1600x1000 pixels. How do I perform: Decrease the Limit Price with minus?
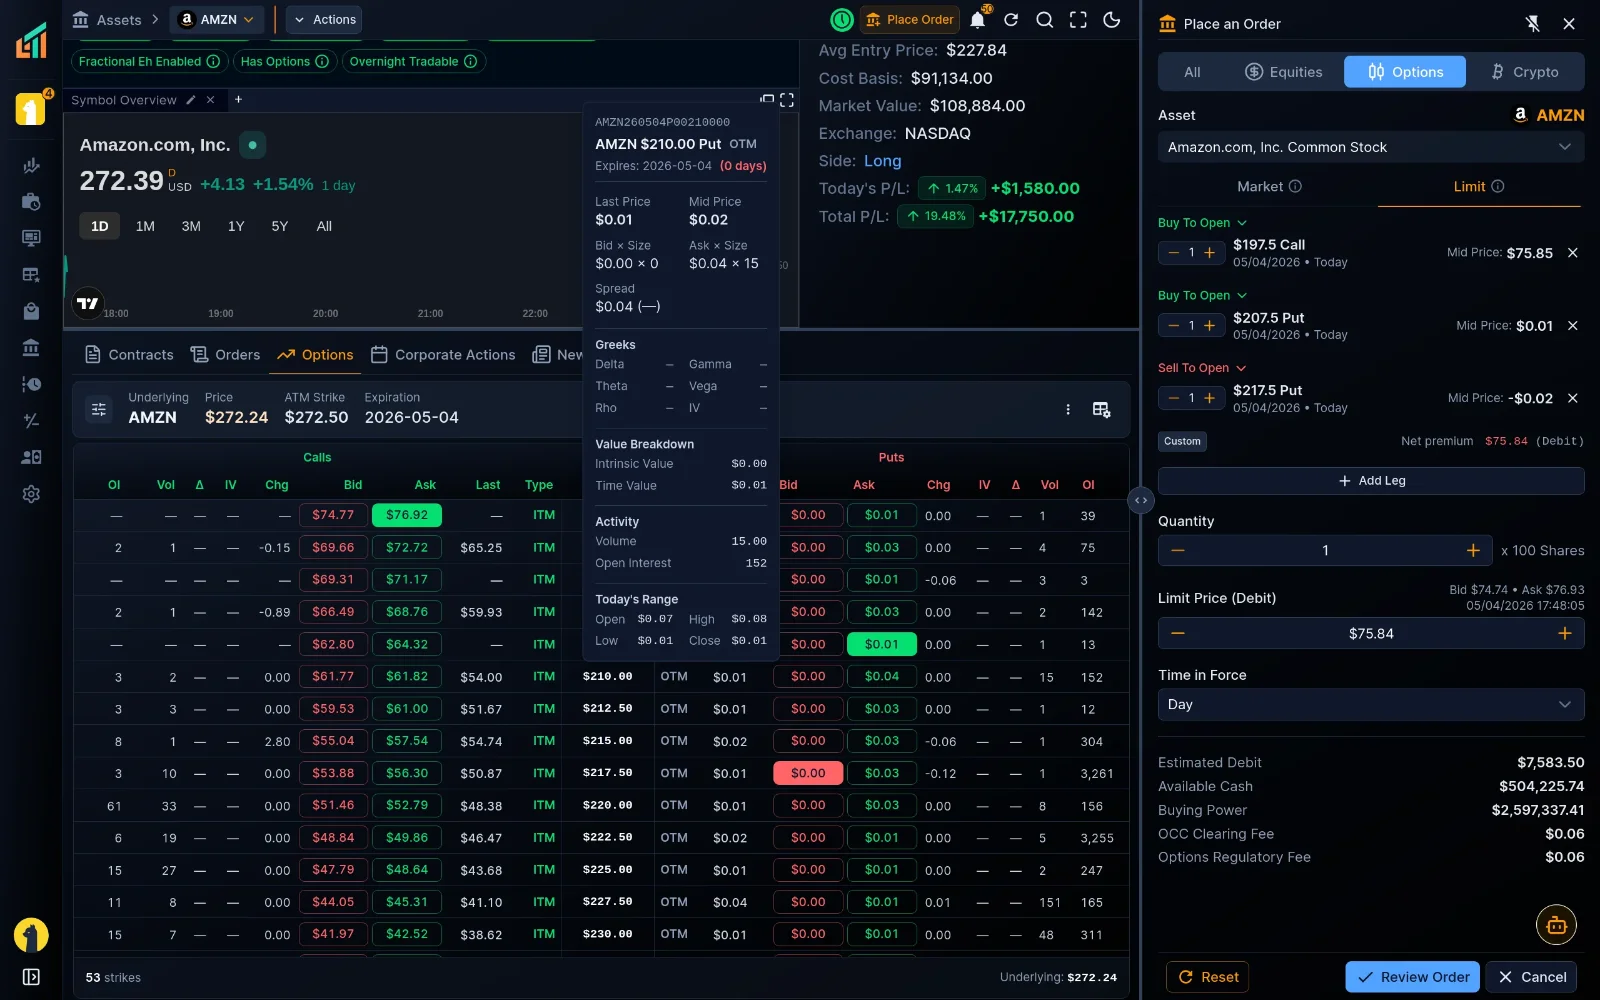[1177, 633]
